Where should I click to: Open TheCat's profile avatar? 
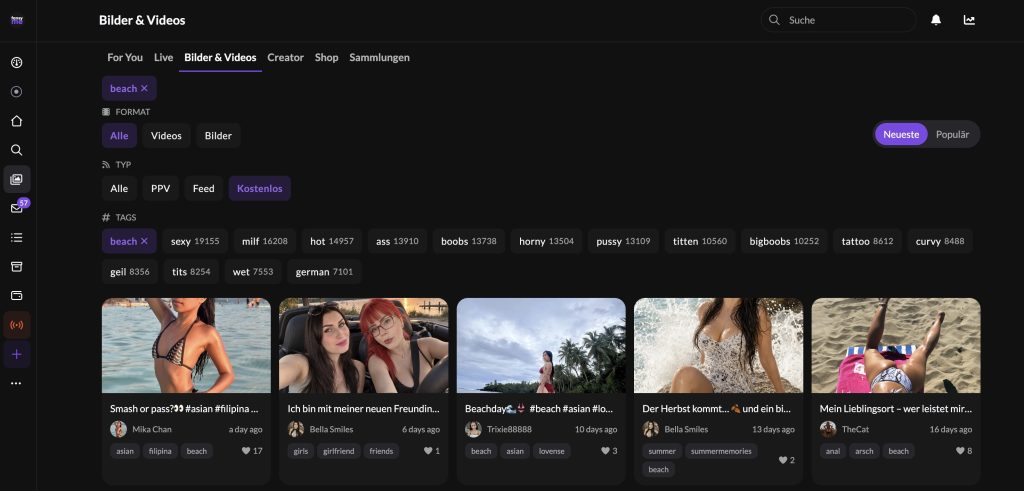(828, 429)
